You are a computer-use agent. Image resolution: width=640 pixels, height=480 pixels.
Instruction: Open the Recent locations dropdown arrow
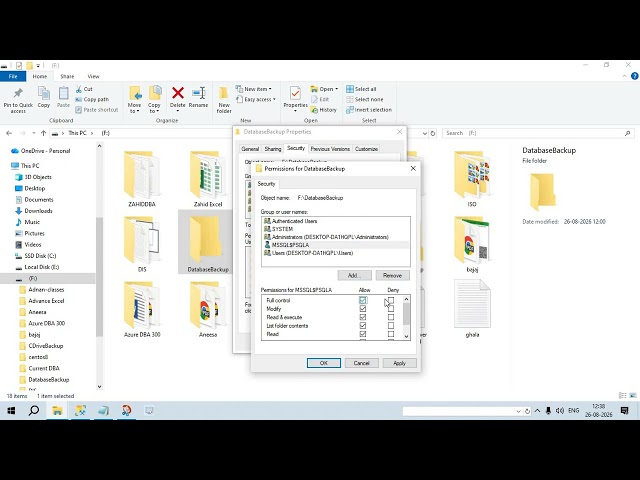click(33, 133)
